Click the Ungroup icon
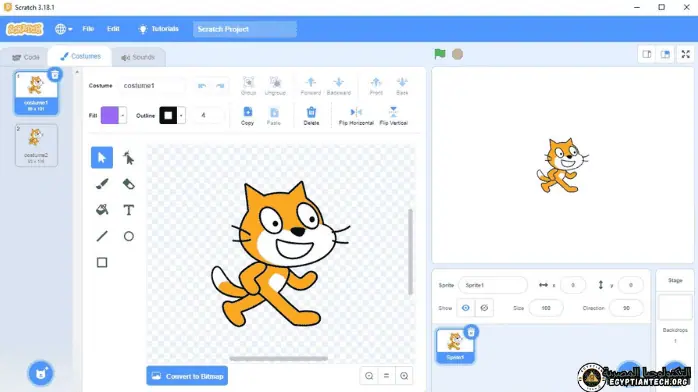Image resolution: width=698 pixels, height=392 pixels. tap(275, 86)
